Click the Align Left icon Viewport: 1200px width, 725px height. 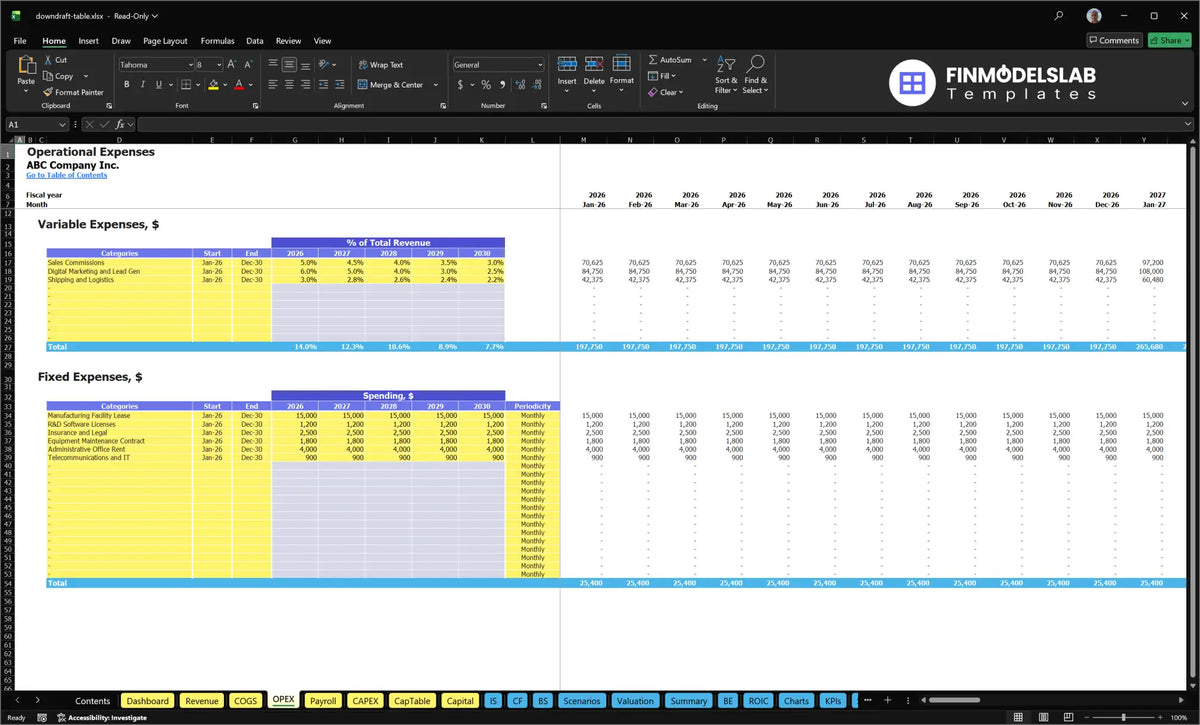pyautogui.click(x=273, y=85)
